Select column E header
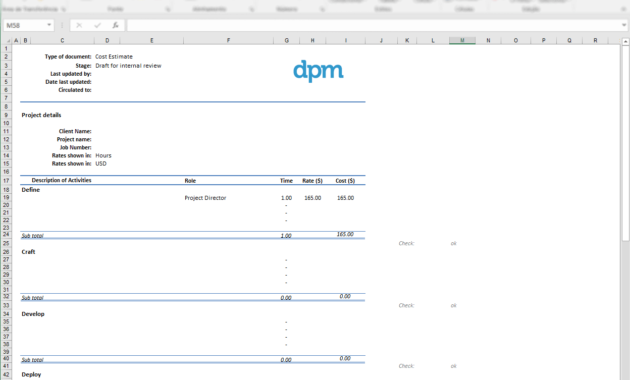The height and width of the screenshot is (380, 630). (x=151, y=41)
